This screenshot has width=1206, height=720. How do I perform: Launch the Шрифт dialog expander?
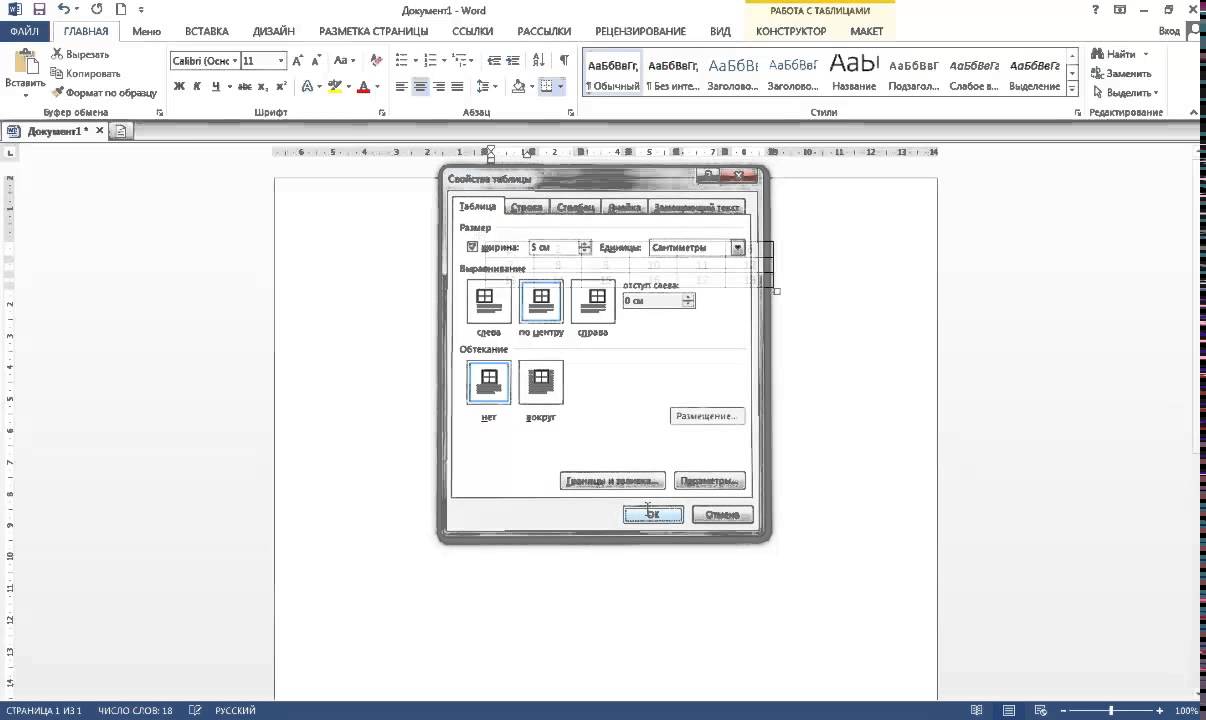tap(382, 113)
